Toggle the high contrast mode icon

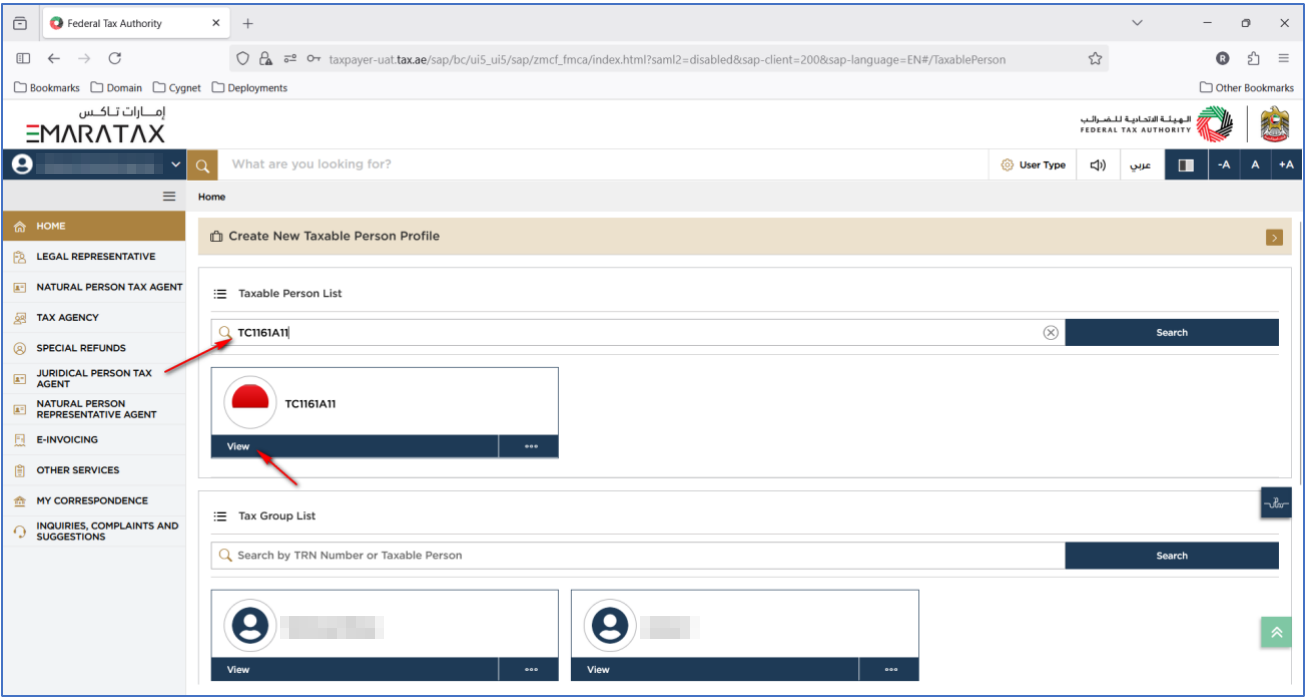(x=1186, y=165)
